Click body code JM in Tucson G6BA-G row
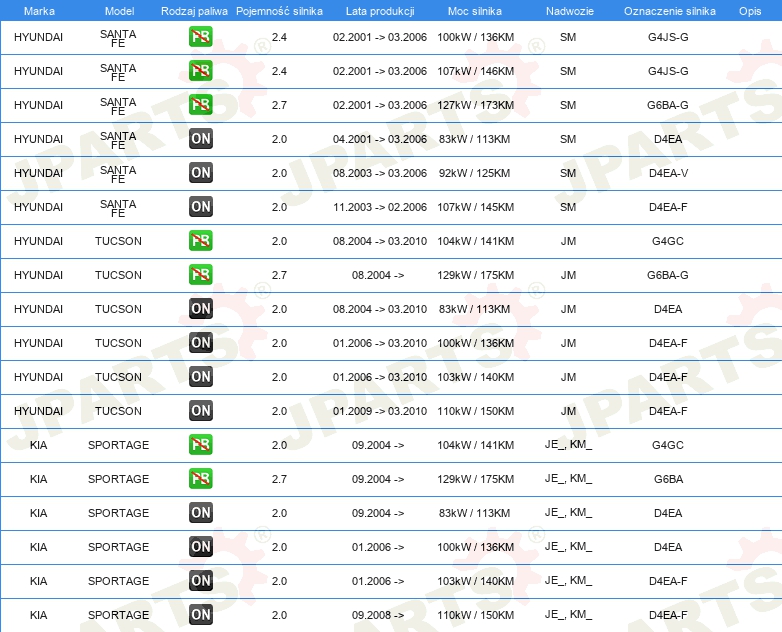 point(568,275)
